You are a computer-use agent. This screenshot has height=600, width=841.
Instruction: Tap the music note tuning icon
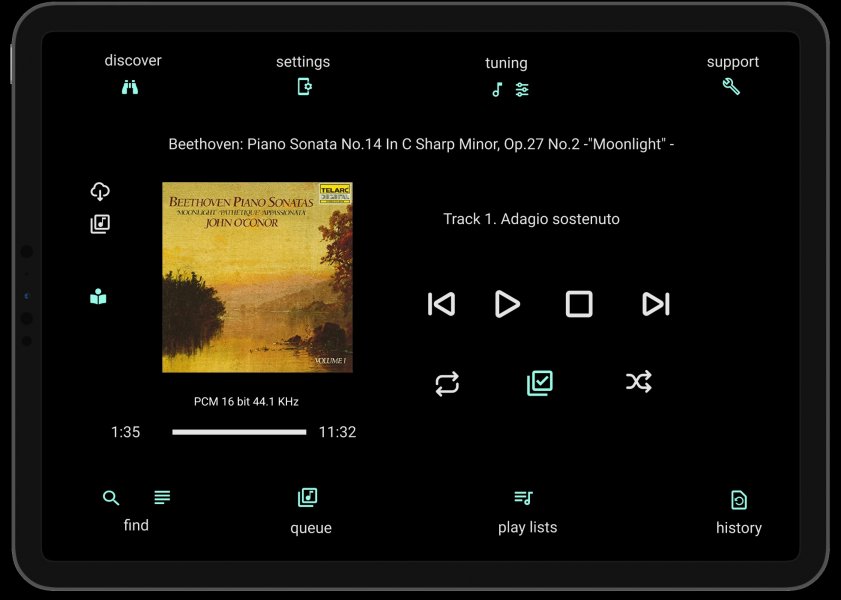(498, 90)
